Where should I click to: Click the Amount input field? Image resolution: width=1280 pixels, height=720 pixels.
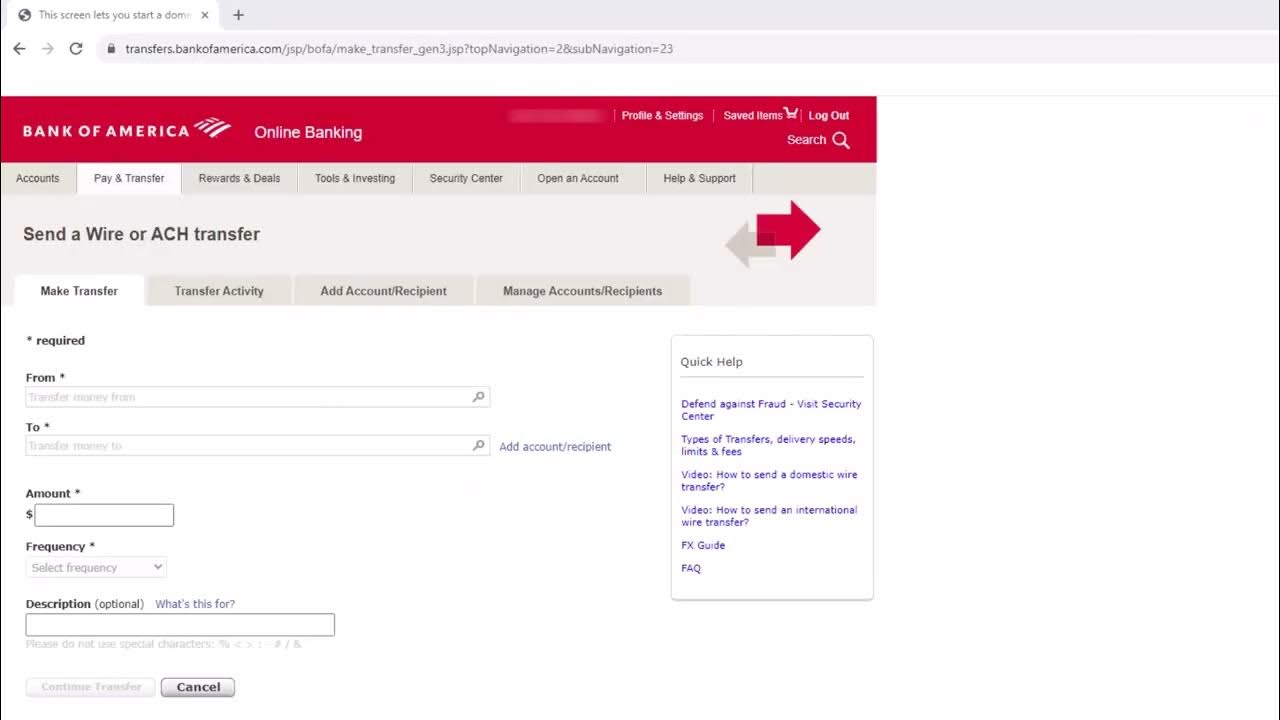(104, 515)
